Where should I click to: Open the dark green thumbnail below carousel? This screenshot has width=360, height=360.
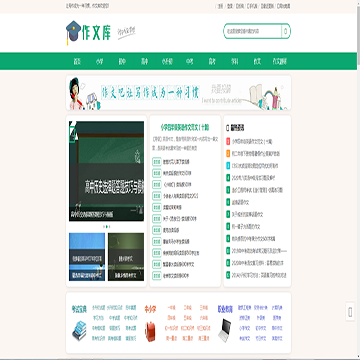pos(126,257)
